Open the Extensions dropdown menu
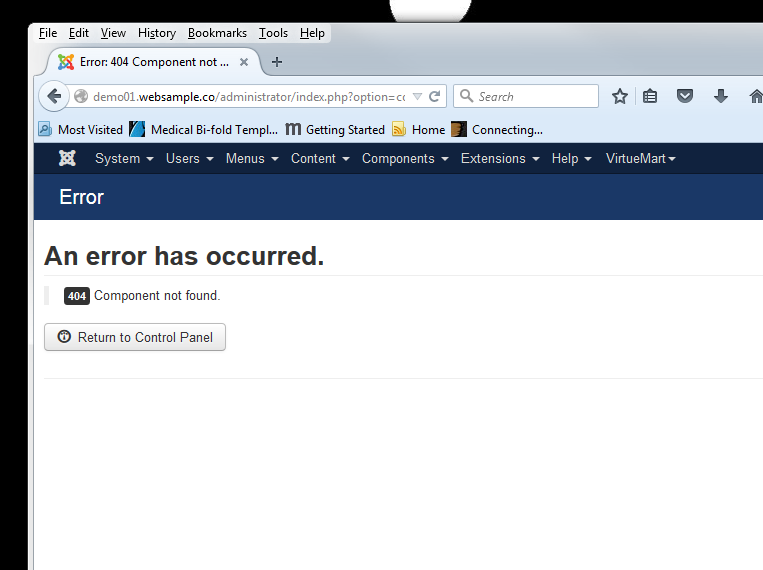This screenshot has width=763, height=570. coord(499,158)
